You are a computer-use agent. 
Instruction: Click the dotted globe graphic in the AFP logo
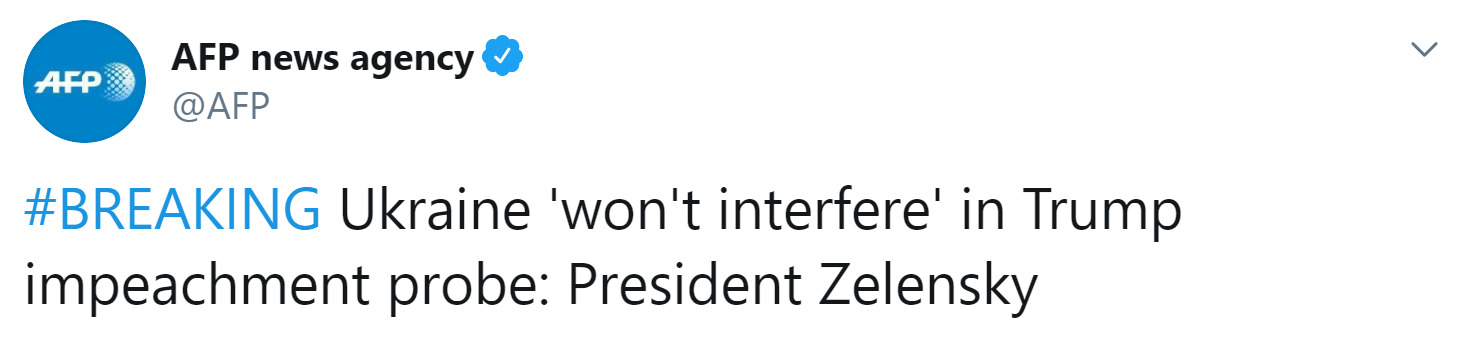pyautogui.click(x=116, y=80)
